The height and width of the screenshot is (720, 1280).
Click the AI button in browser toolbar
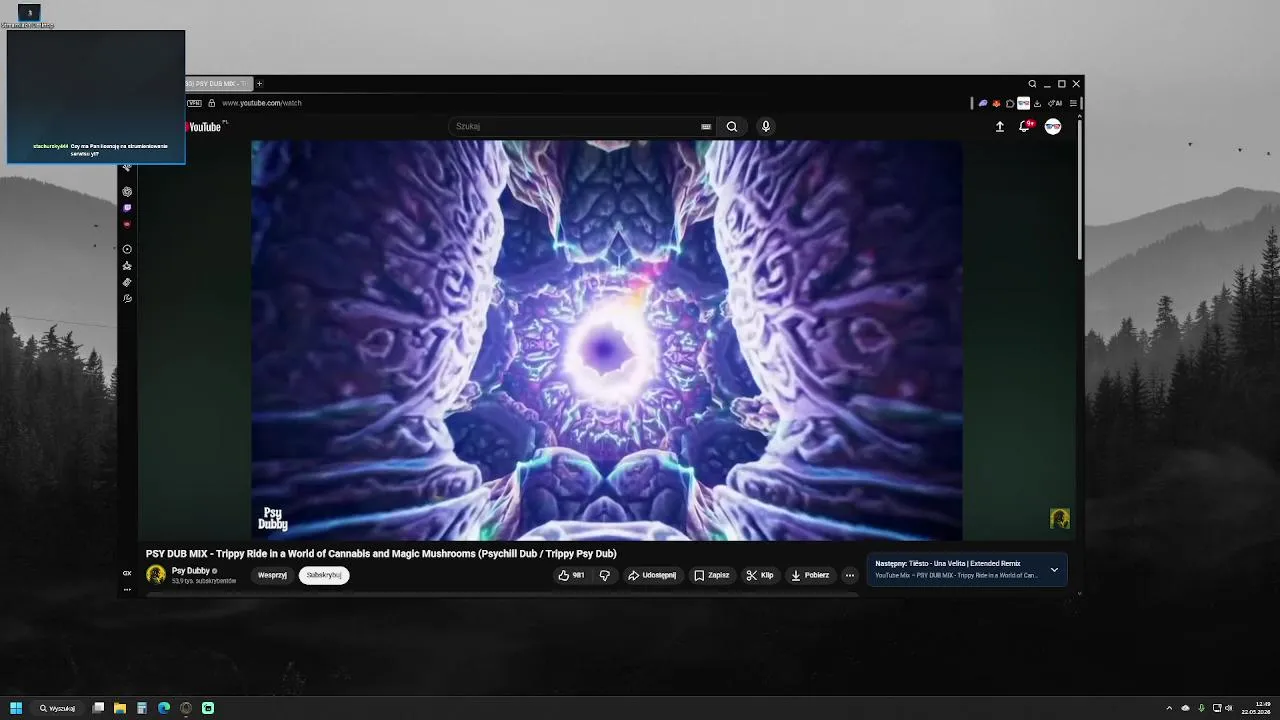tap(1056, 103)
